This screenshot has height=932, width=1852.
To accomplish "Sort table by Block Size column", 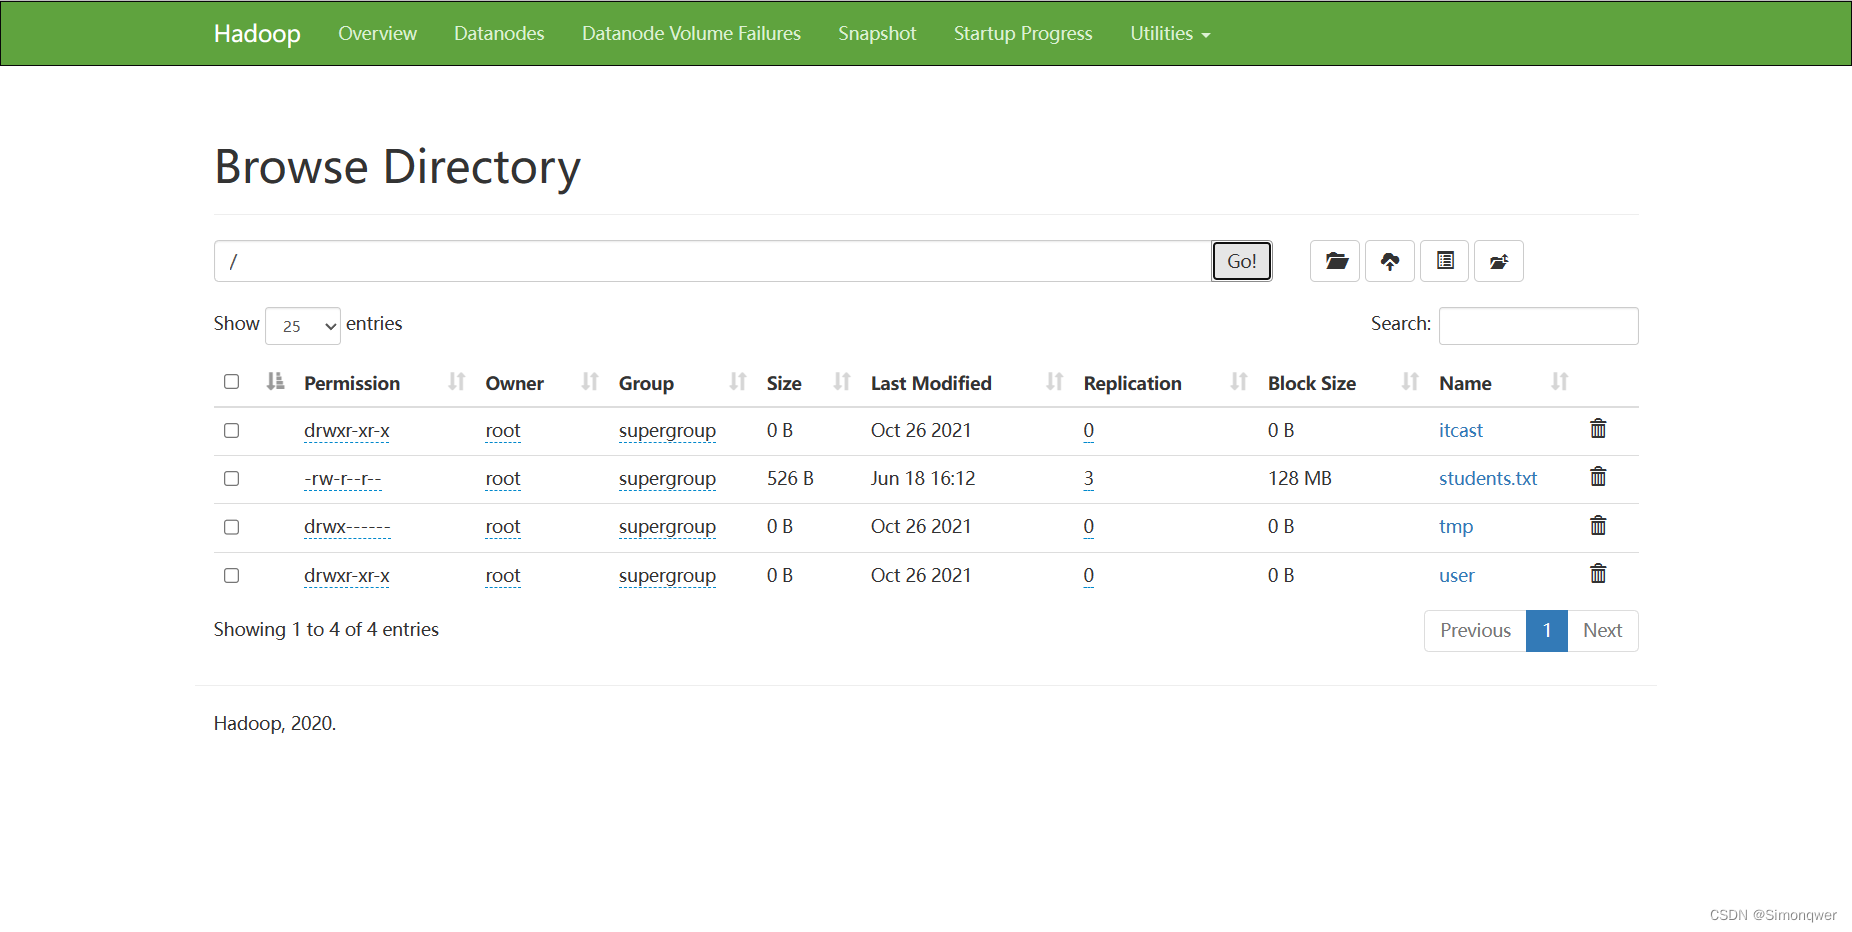I will tap(1410, 381).
